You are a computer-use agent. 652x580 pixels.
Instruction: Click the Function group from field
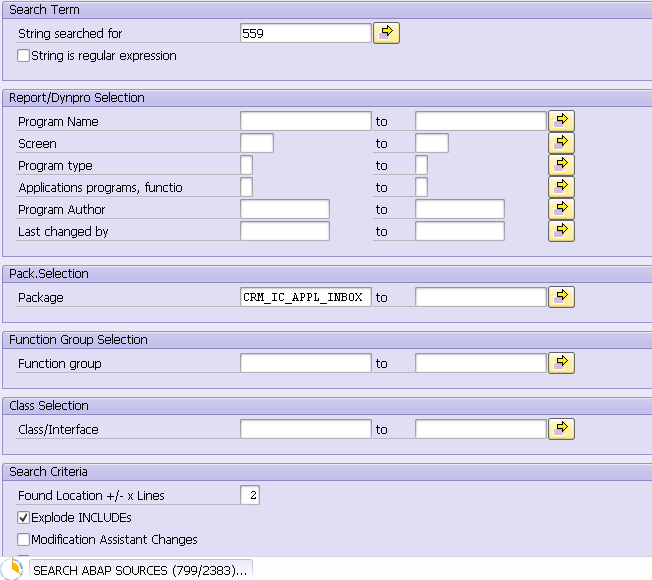pos(306,363)
